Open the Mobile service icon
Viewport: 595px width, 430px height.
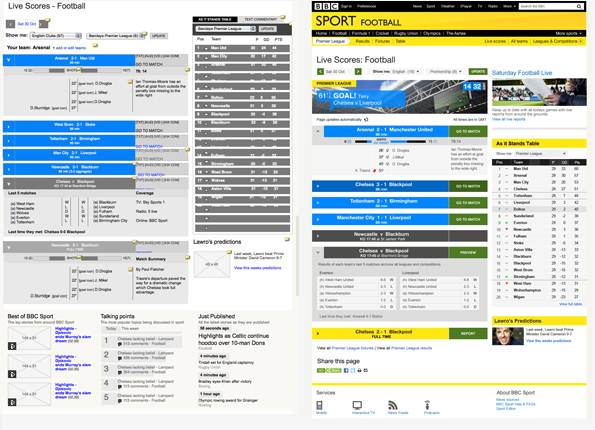point(320,405)
